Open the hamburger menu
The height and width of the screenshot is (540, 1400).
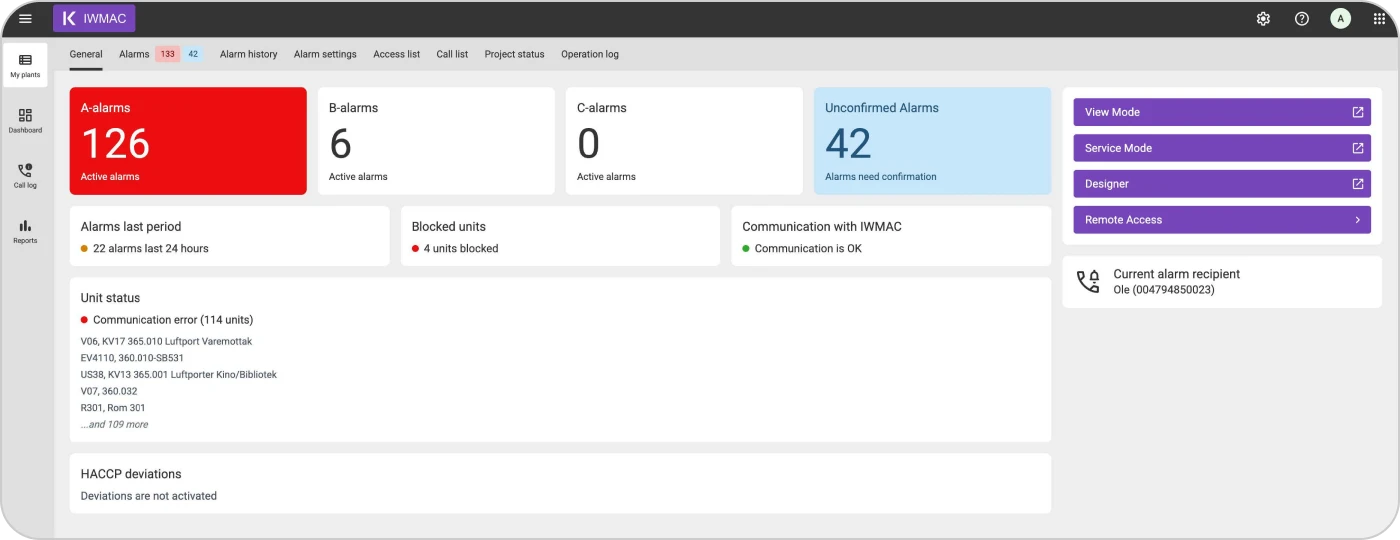click(25, 19)
